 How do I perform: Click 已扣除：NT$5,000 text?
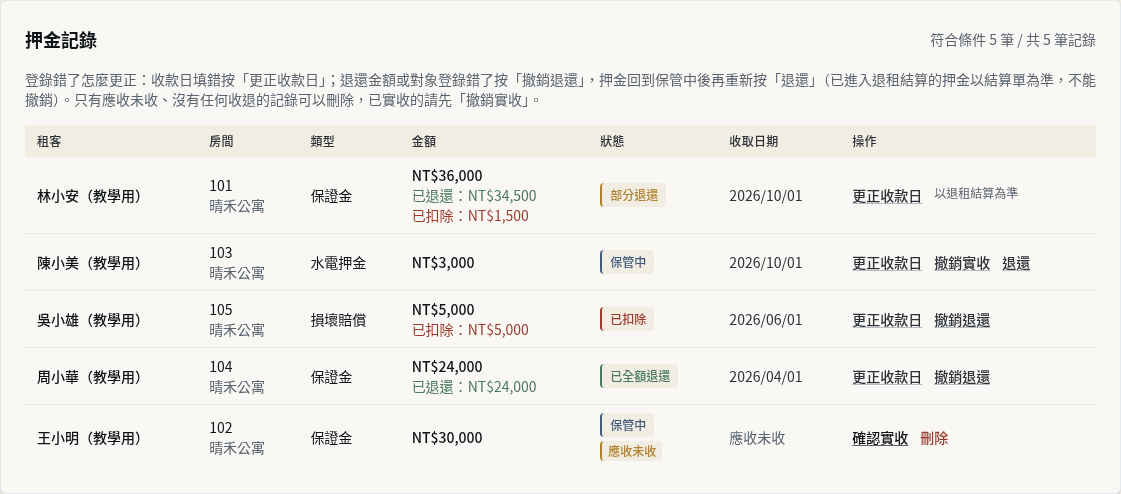coord(470,330)
